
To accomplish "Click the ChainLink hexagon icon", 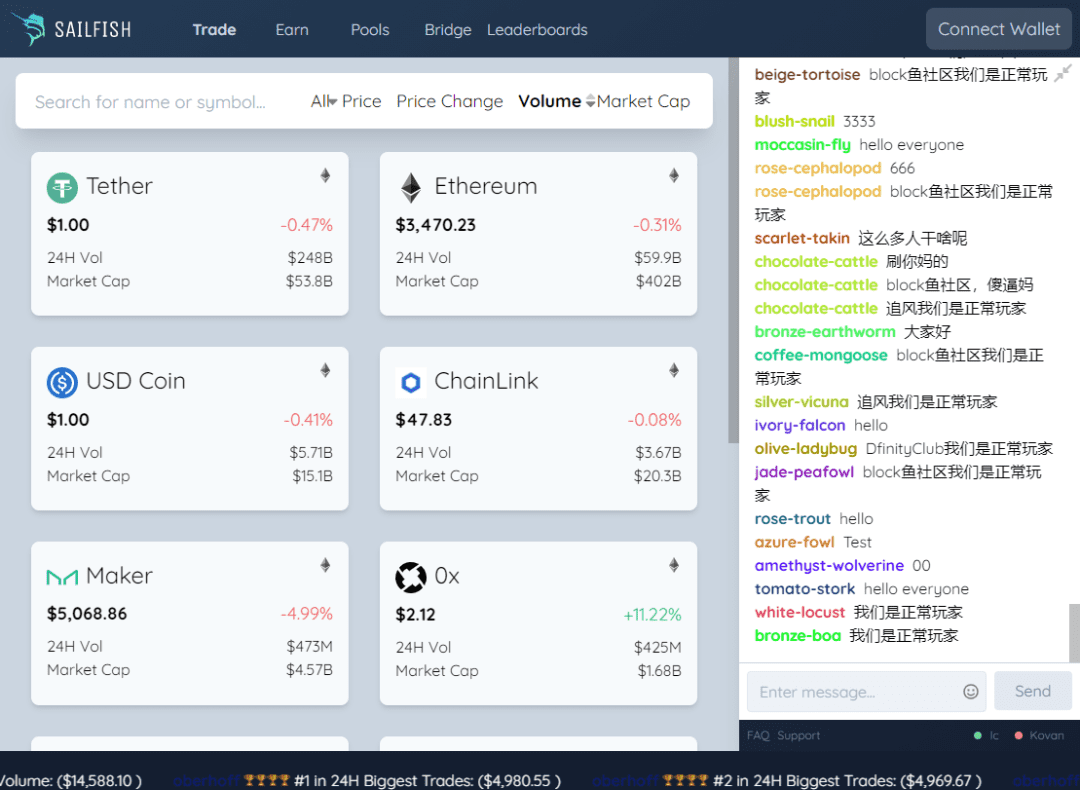I will [x=411, y=382].
